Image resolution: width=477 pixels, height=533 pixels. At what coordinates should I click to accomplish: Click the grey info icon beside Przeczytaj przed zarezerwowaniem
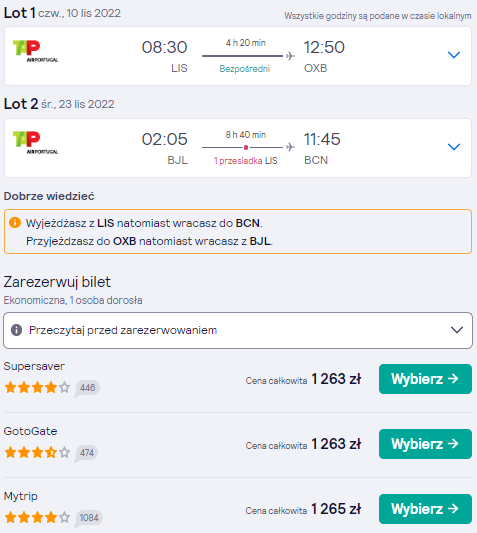coord(16,330)
